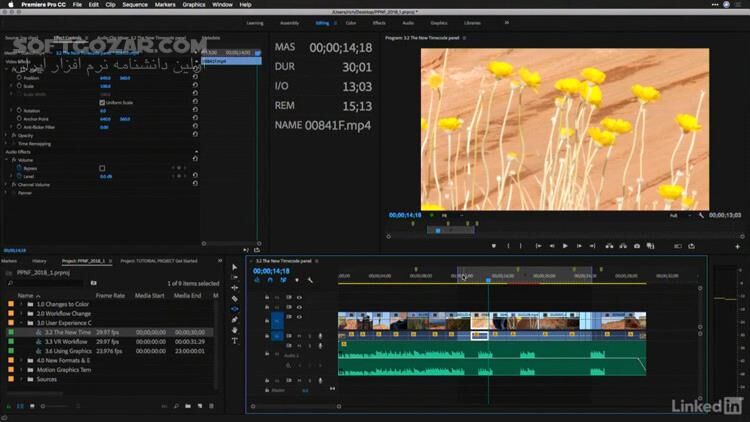Go to Out point in program monitor
Image resolution: width=750 pixels, height=422 pixels.
click(592, 246)
